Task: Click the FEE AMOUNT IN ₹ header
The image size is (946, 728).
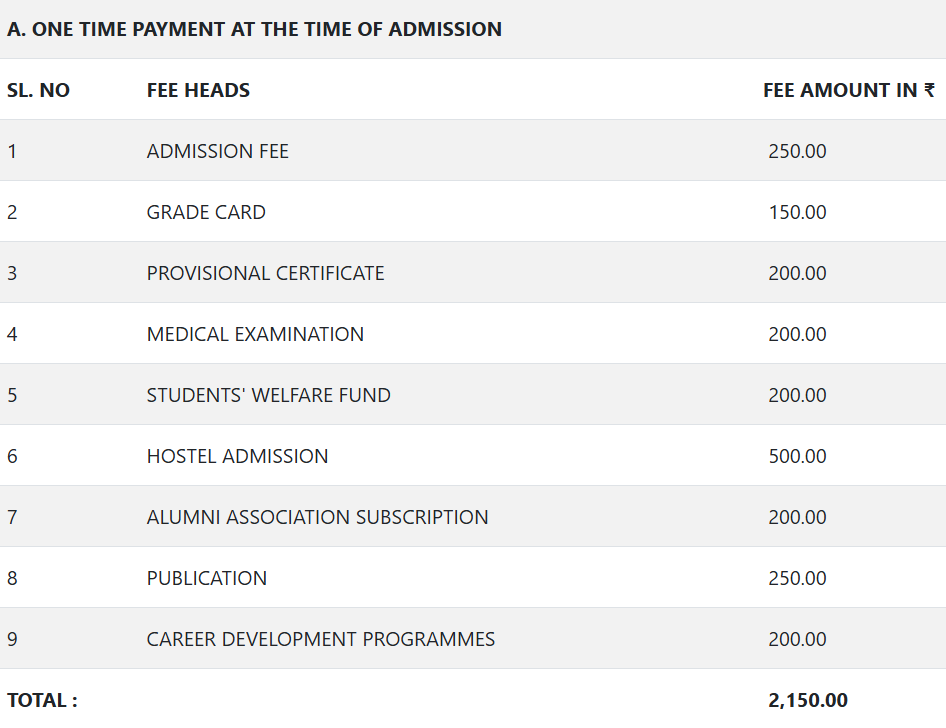Action: point(848,90)
